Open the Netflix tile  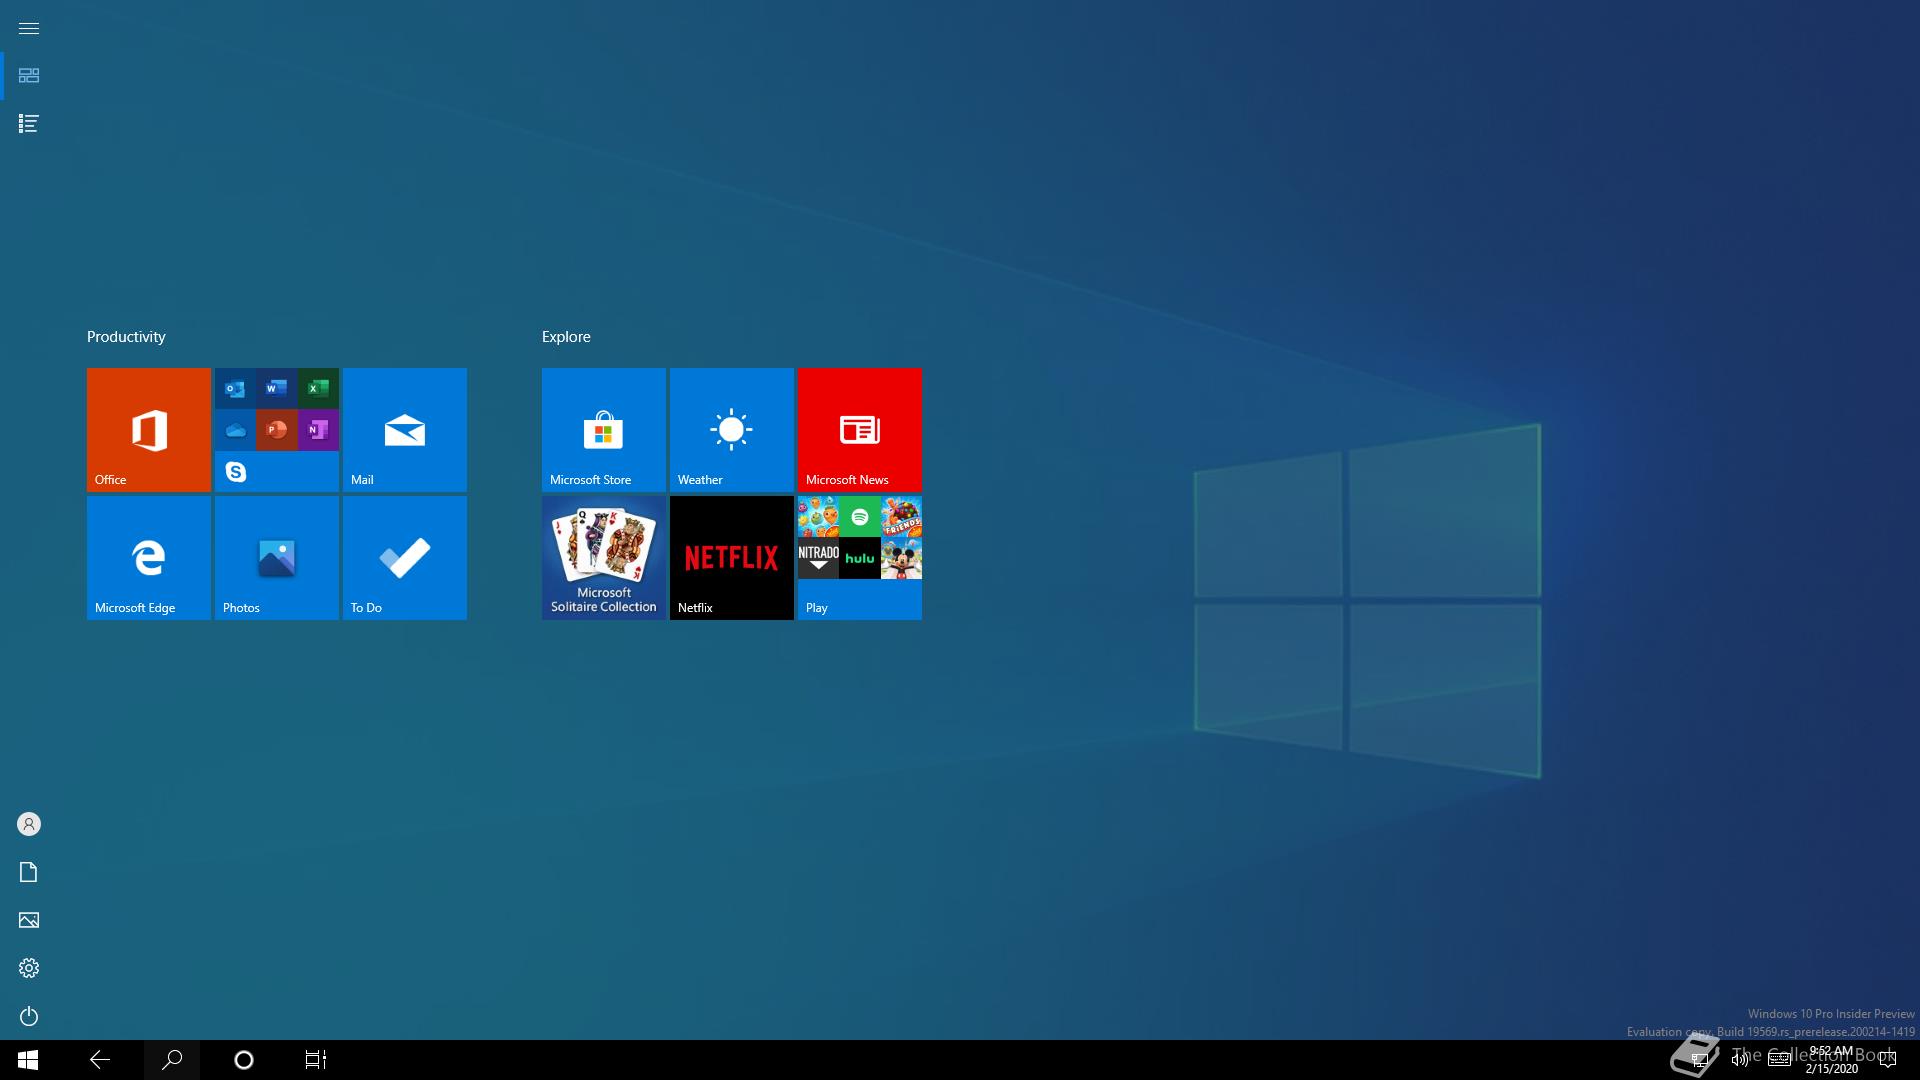[x=732, y=558]
